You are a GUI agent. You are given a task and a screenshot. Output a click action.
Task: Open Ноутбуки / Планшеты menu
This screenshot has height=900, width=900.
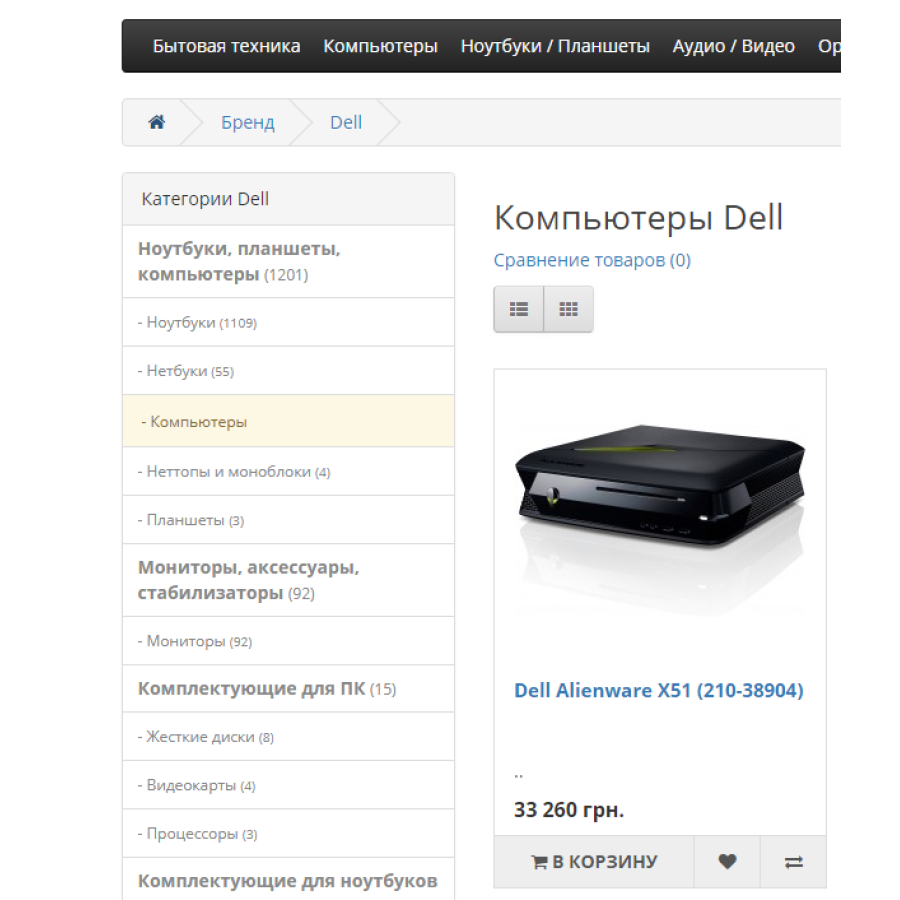tap(555, 46)
